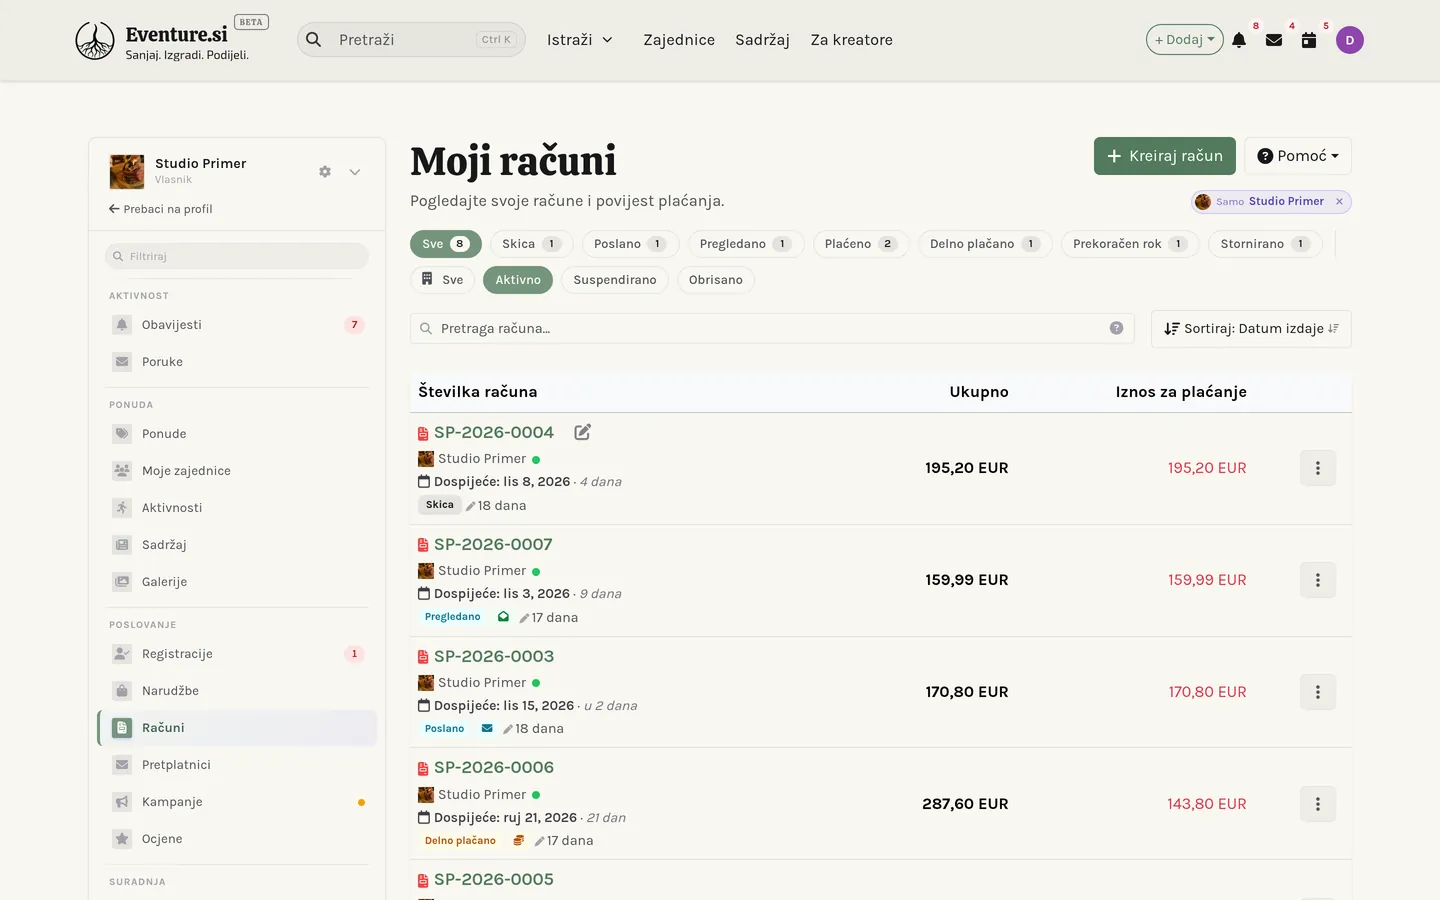Focus the Pretraga računa search field
Image resolution: width=1440 pixels, height=900 pixels.
pos(772,328)
